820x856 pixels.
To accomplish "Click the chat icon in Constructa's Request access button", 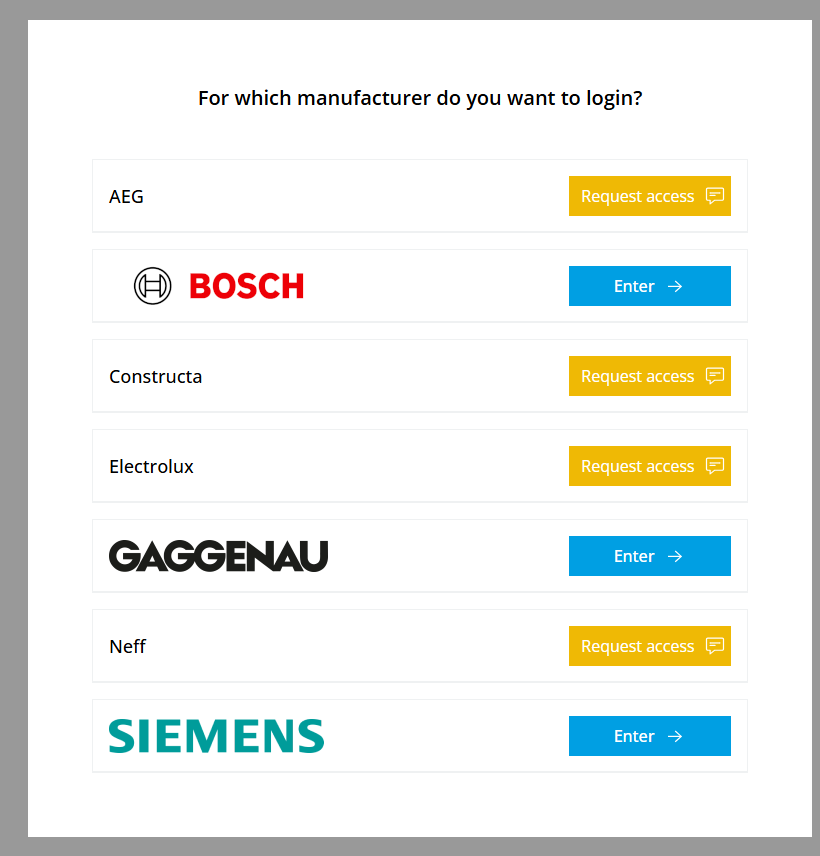I will (x=714, y=376).
